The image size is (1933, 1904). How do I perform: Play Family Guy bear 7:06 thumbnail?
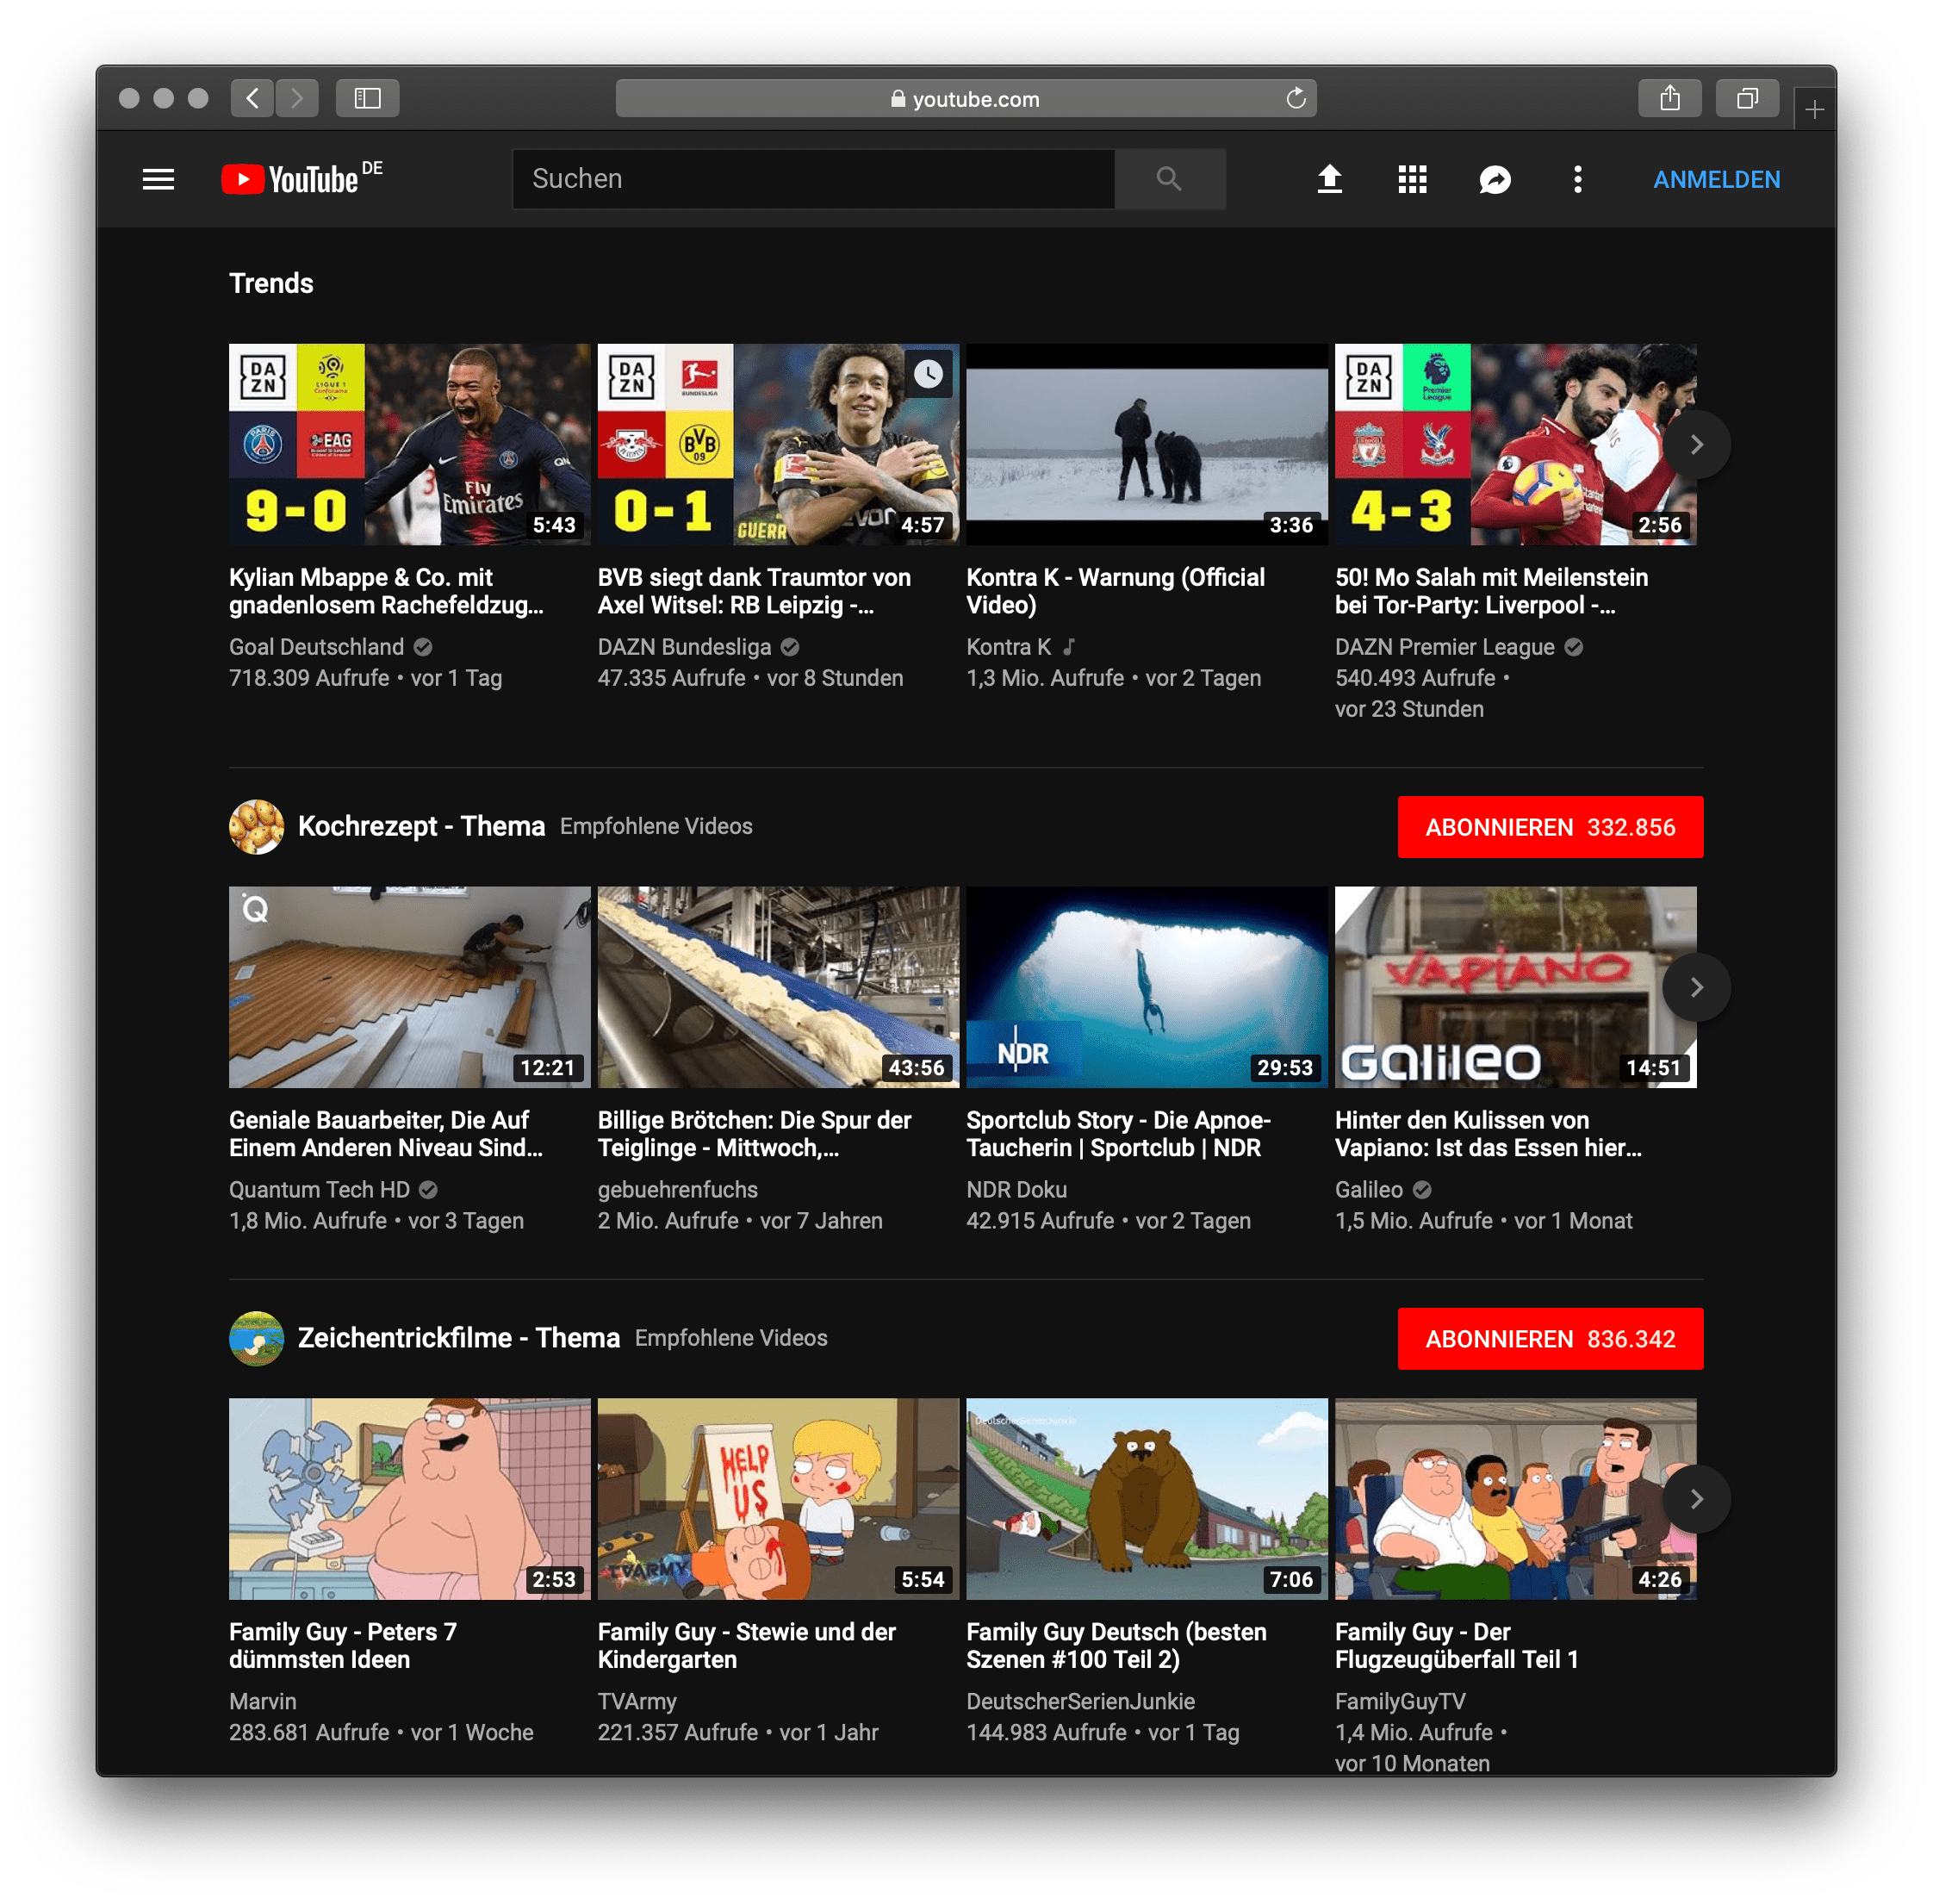pos(1146,1498)
